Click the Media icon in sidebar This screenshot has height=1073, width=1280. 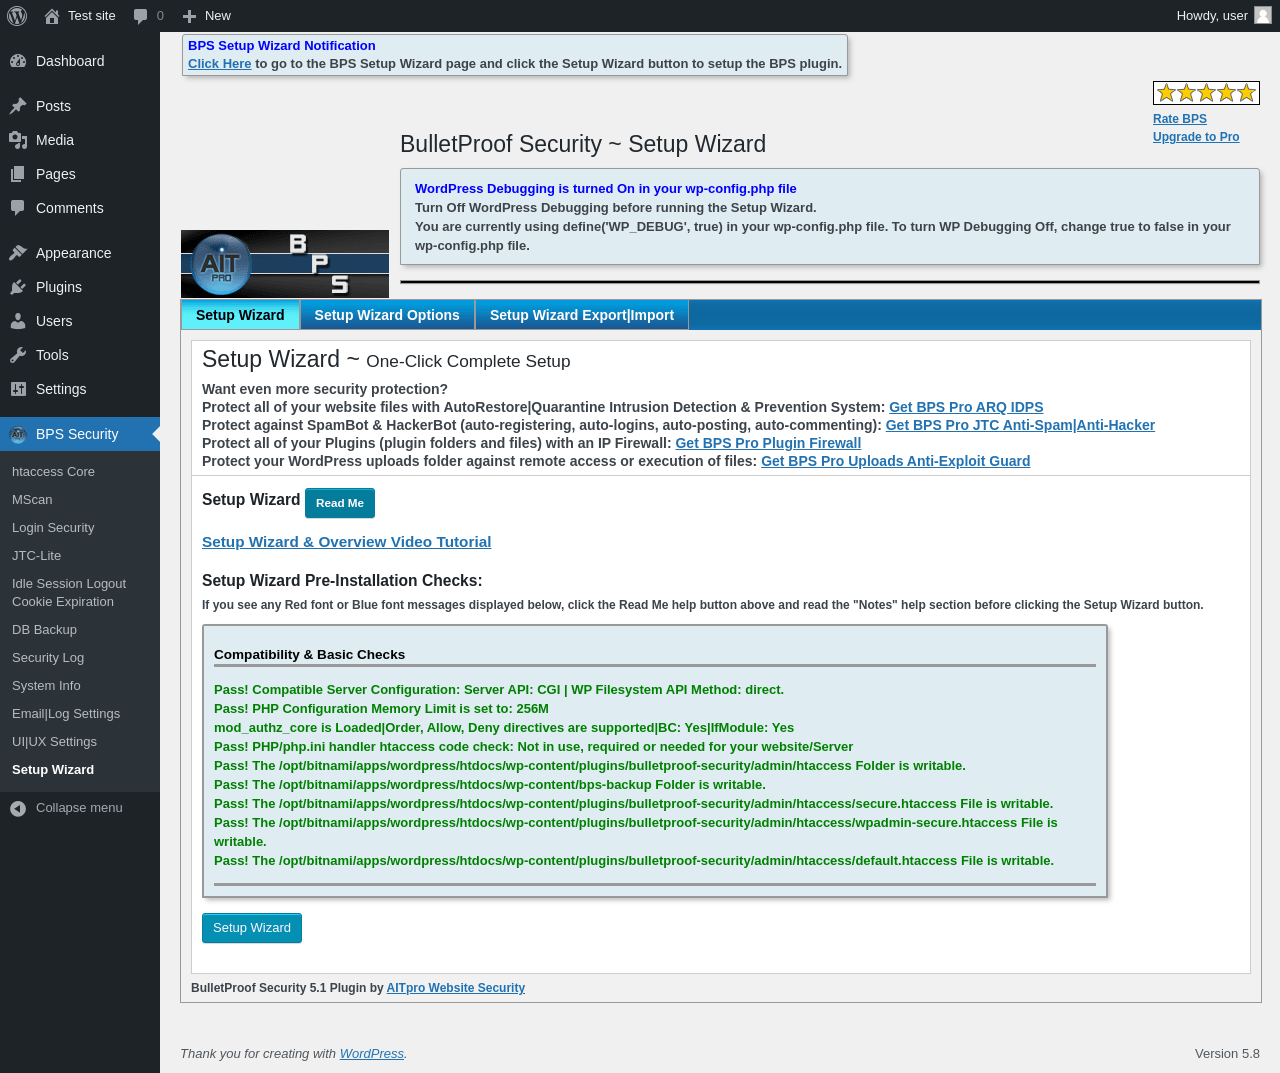(x=18, y=140)
